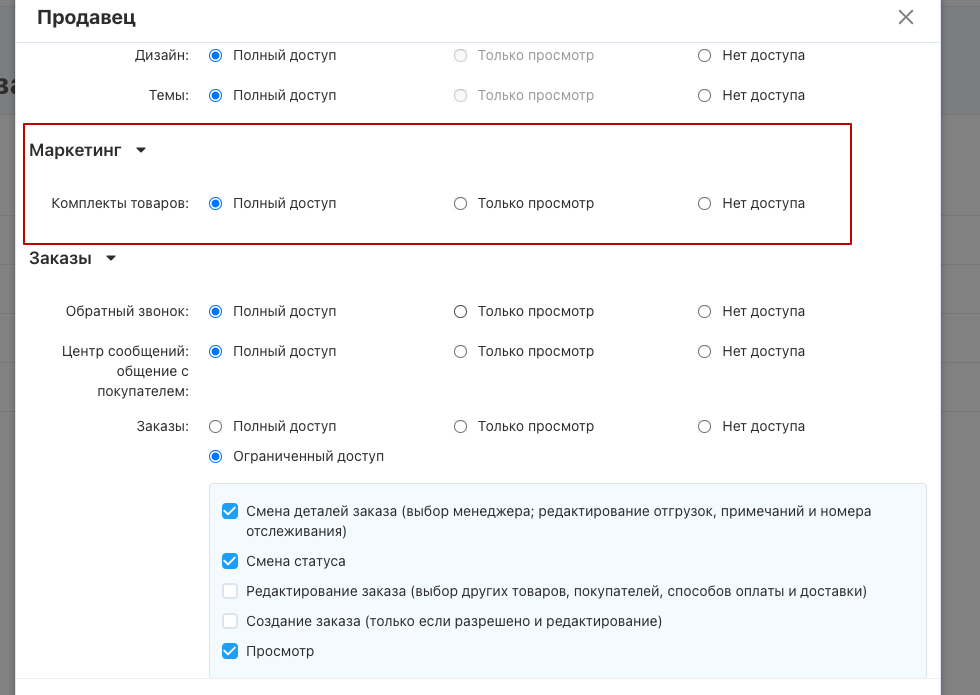Click the Заказы section heading
Screen dimensions: 980x695
pyautogui.click(x=61, y=258)
